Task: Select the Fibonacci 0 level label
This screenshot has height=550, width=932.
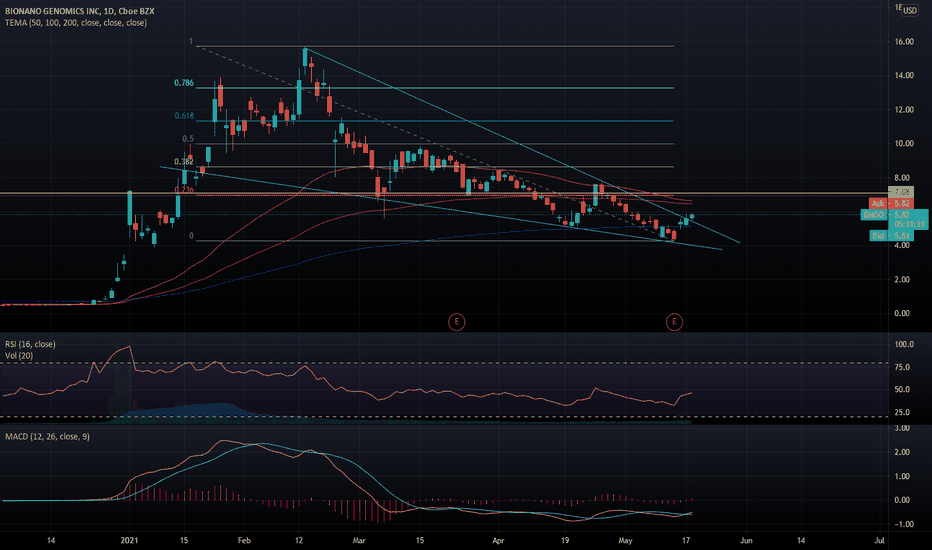Action: pos(191,236)
